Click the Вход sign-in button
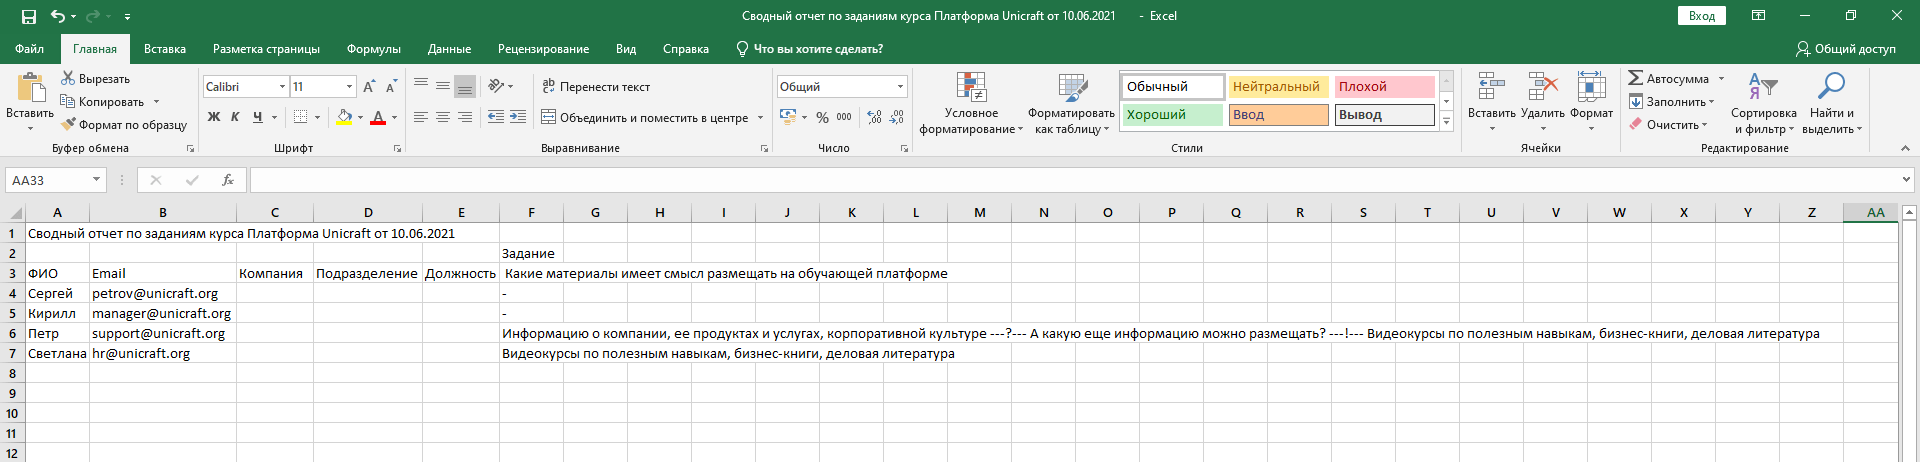The image size is (1920, 462). [x=1701, y=16]
